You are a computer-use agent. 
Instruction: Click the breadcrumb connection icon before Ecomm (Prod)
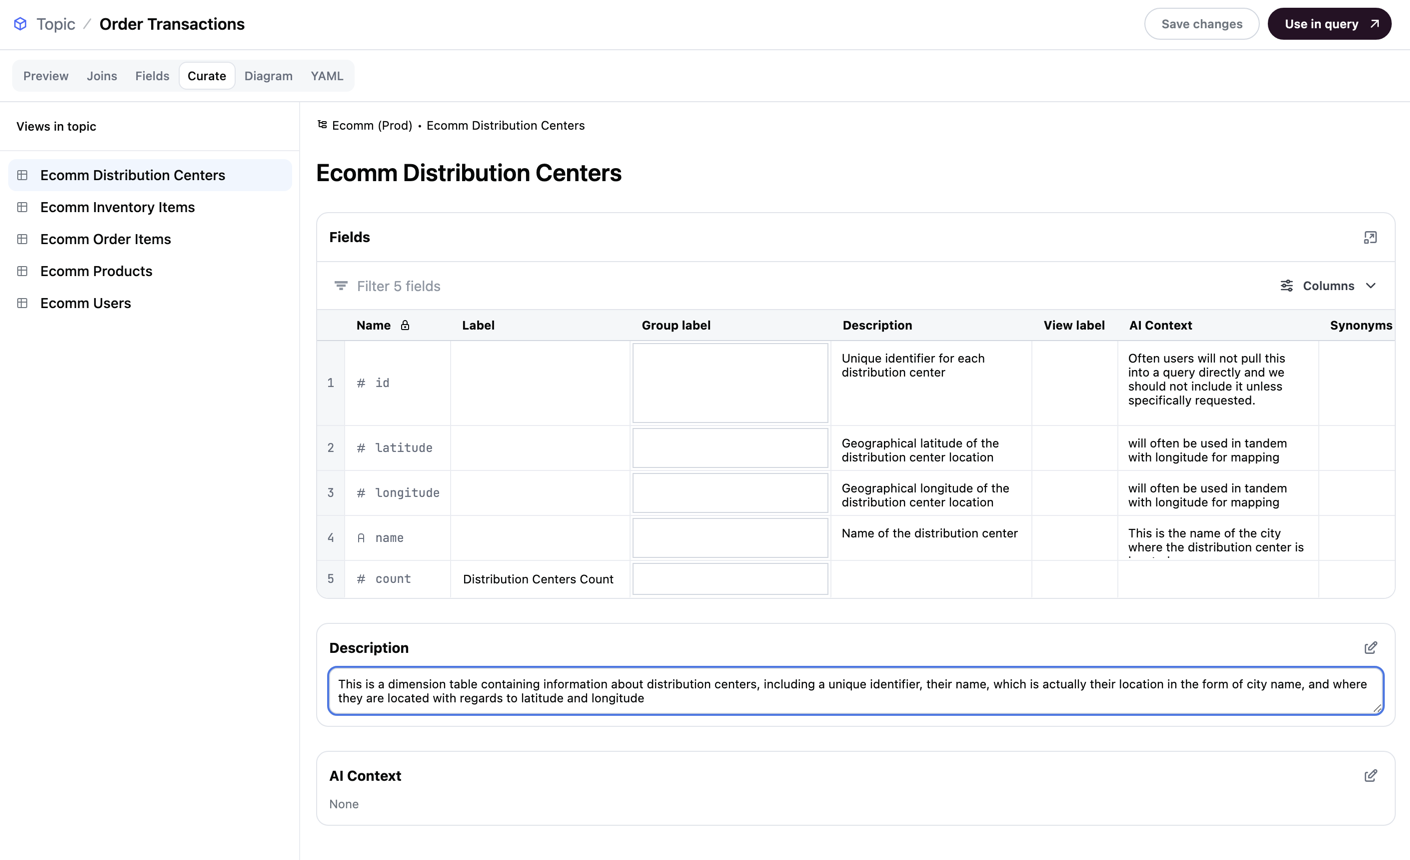tap(322, 125)
